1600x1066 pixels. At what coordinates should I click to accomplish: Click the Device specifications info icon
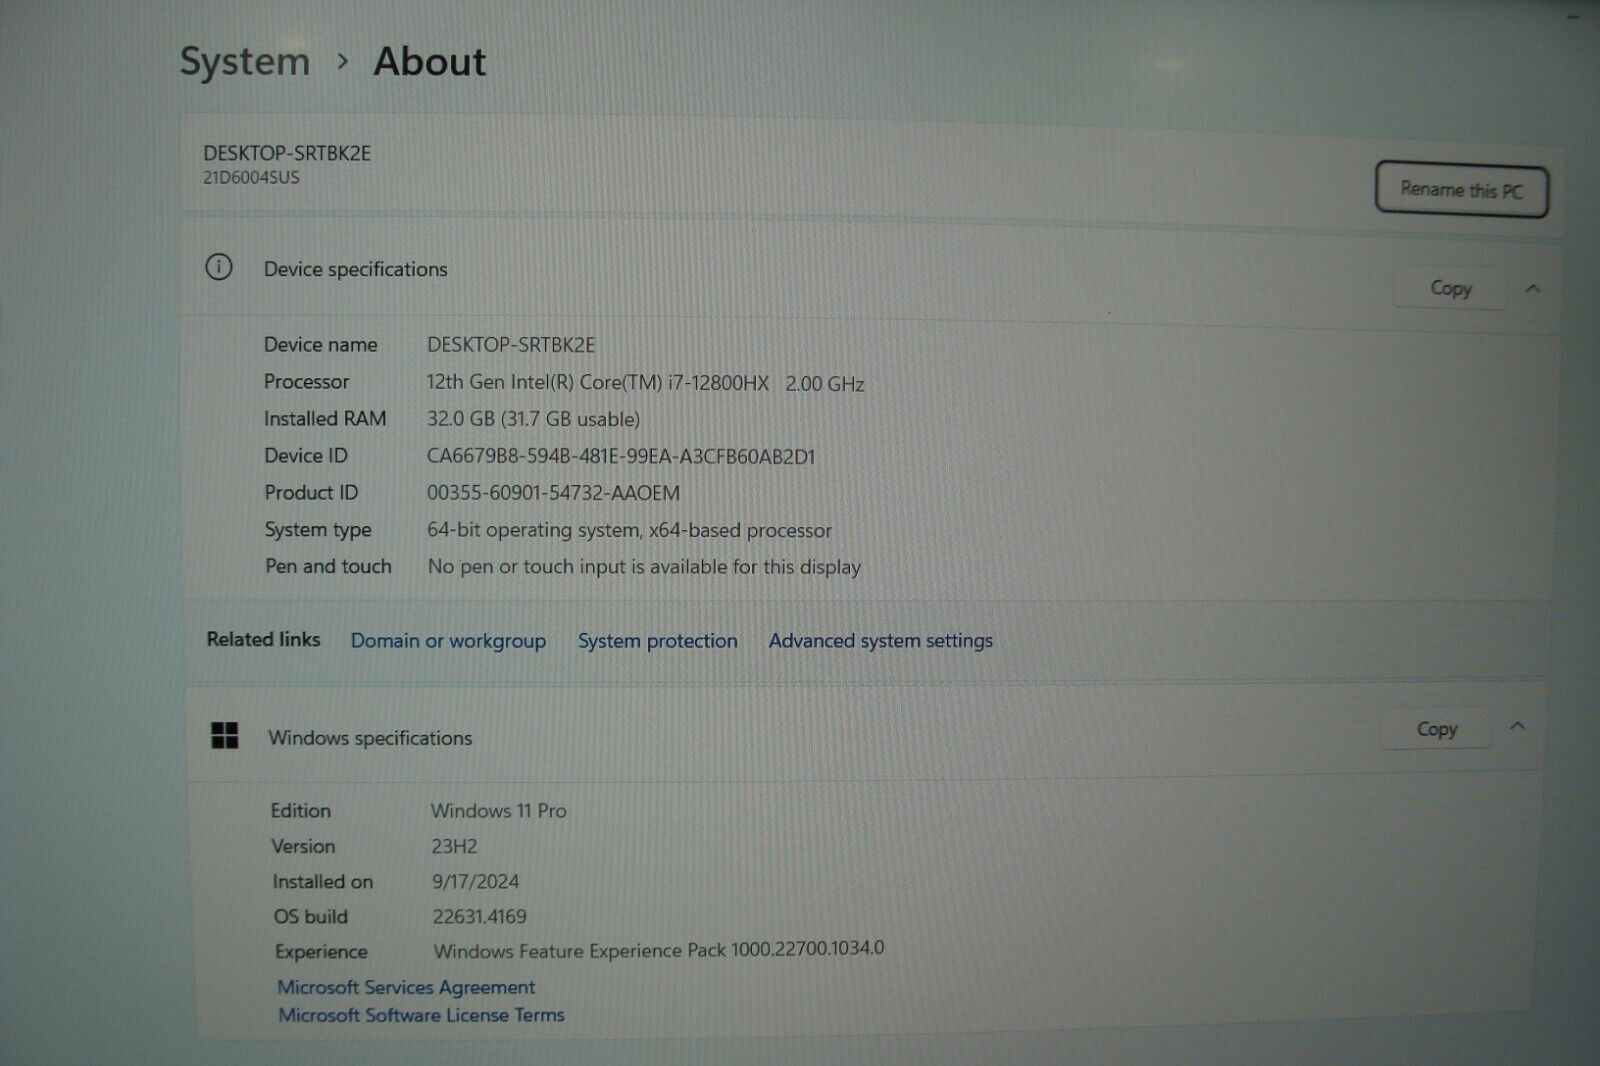(219, 267)
